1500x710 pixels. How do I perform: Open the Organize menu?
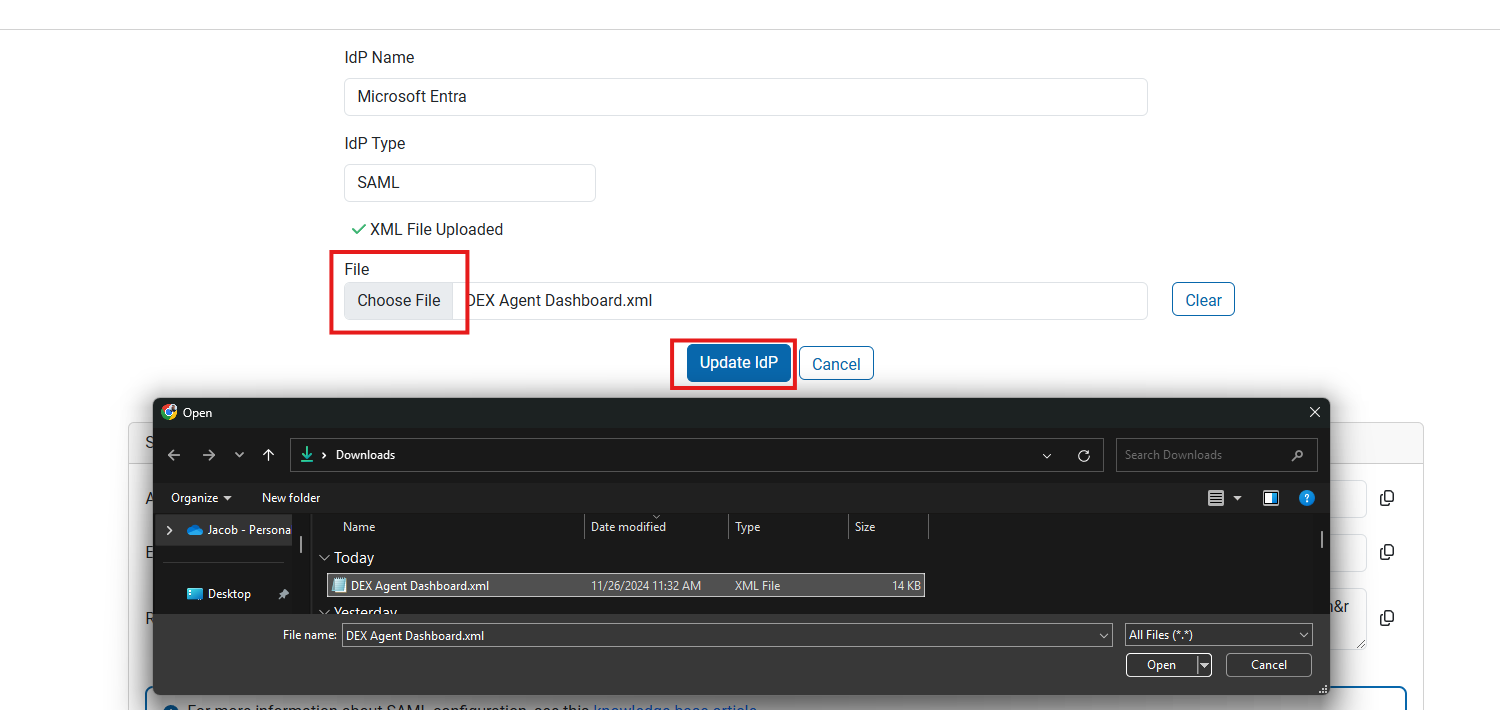pyautogui.click(x=200, y=498)
